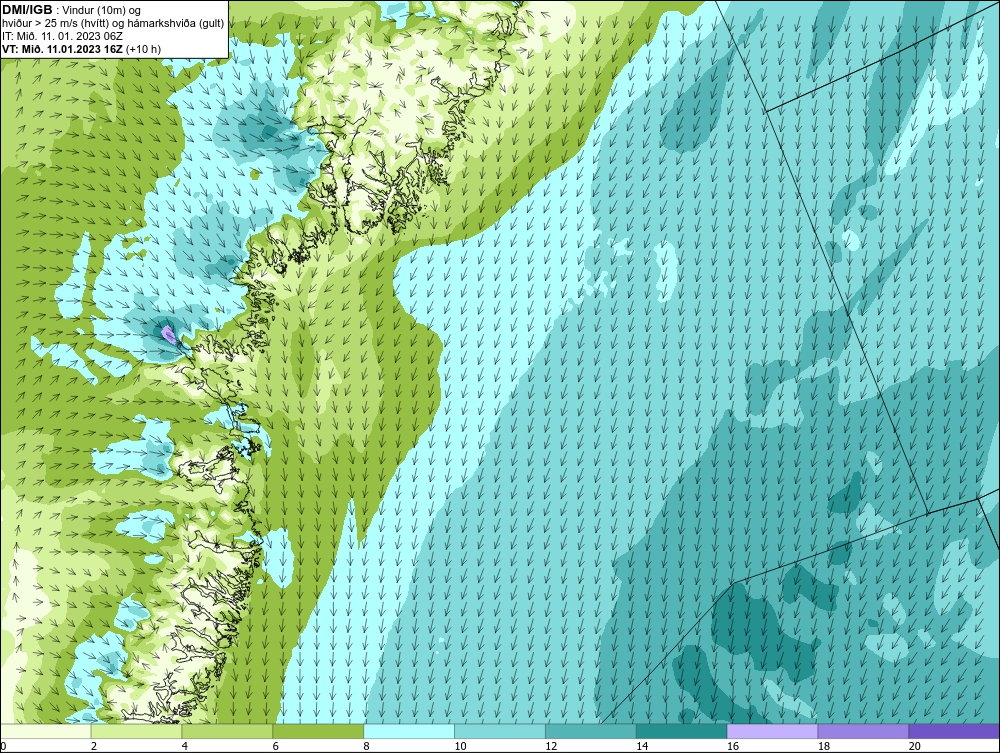Click the dark purple swatch above 20 m/s
The width and height of the screenshot is (1000, 753).
pos(954,731)
